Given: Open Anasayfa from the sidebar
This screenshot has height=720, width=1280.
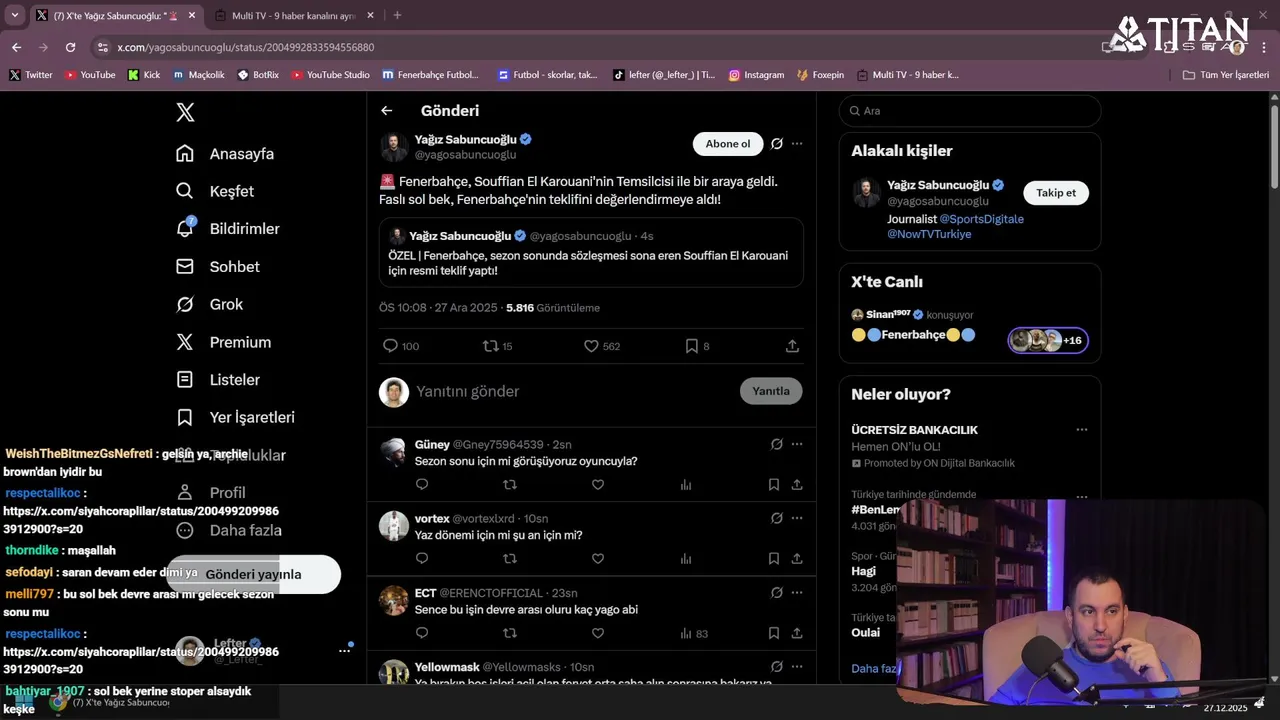Looking at the screenshot, I should [x=225, y=154].
